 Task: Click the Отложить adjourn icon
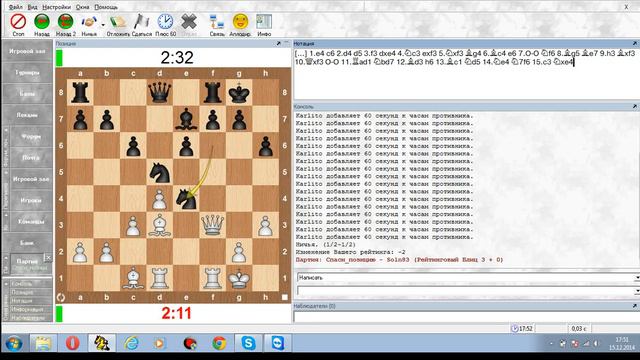118,22
